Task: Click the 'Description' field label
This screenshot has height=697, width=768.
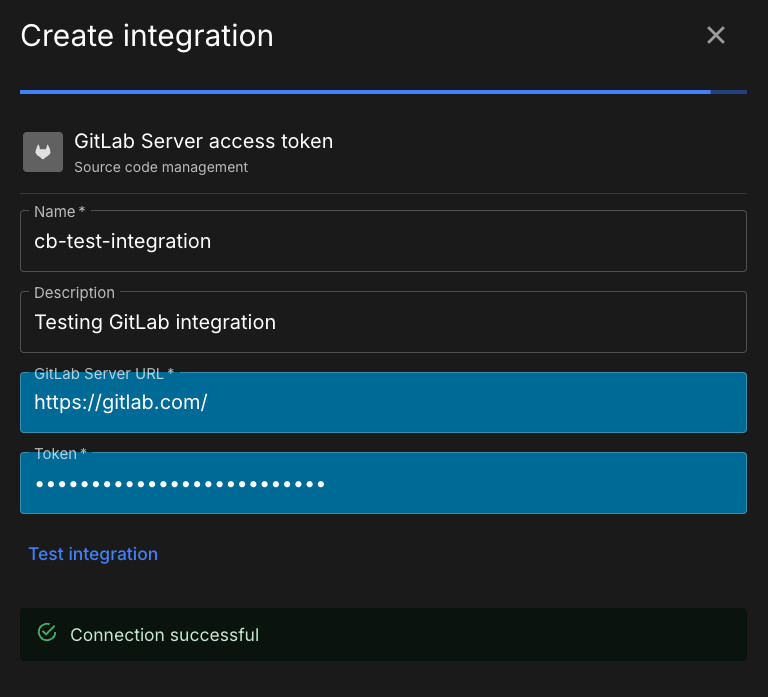Action: click(x=74, y=293)
